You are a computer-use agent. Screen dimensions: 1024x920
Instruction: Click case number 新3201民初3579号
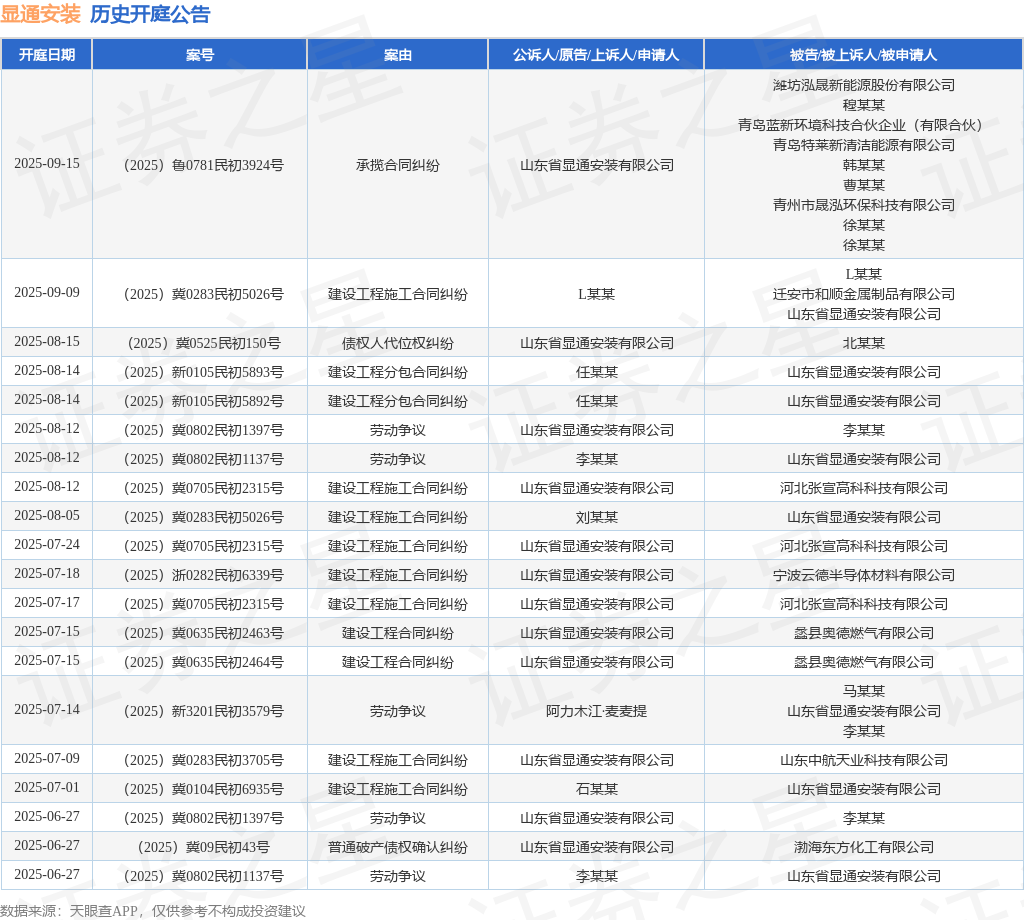pos(204,712)
